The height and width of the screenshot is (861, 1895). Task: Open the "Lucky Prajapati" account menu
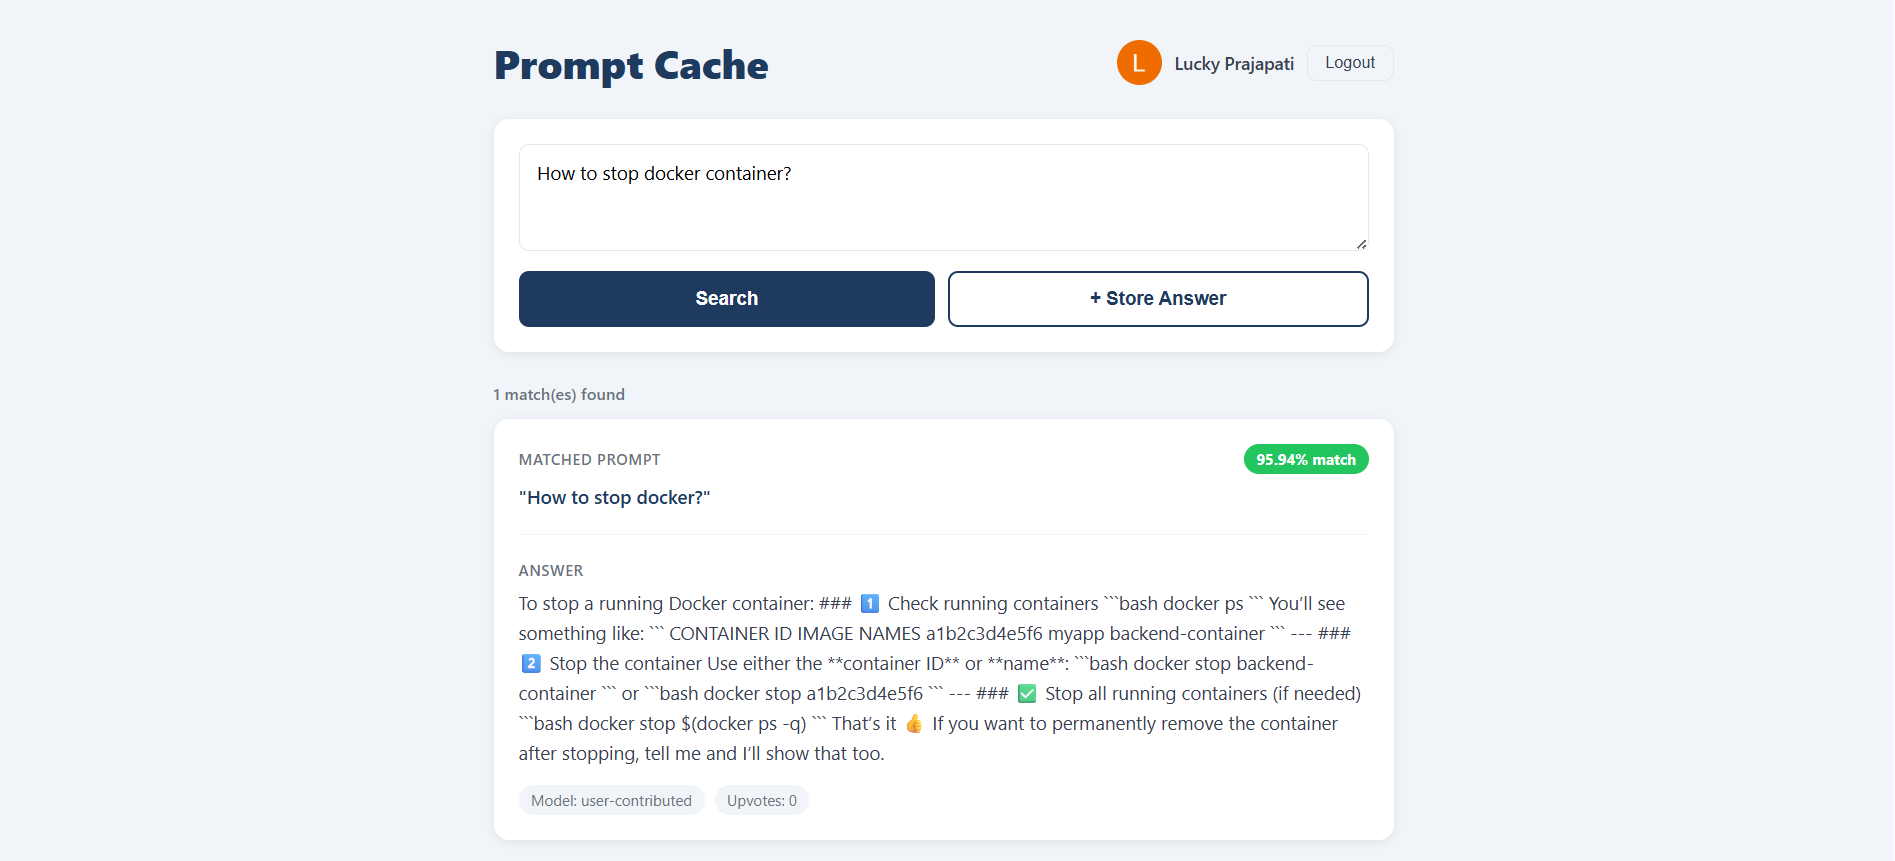[x=1233, y=62]
